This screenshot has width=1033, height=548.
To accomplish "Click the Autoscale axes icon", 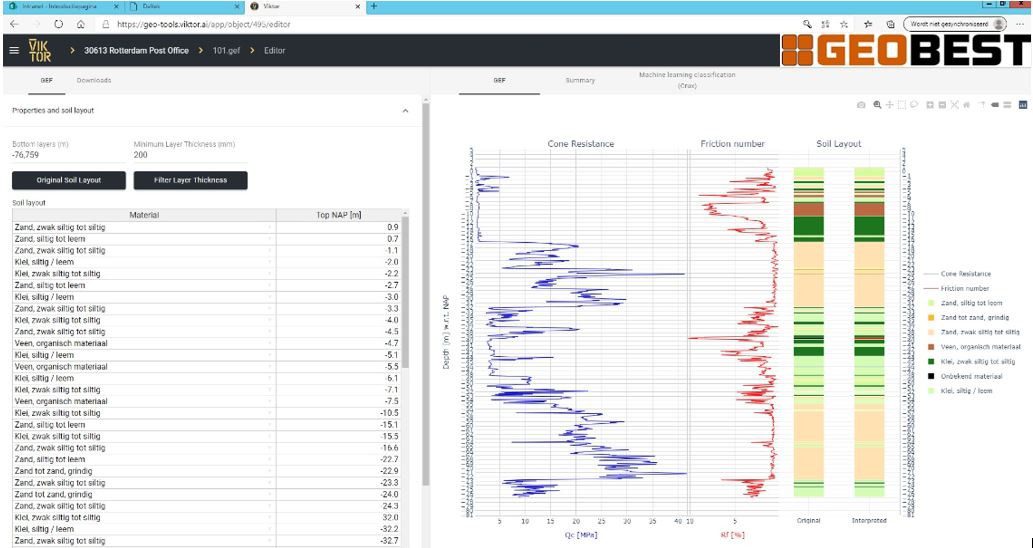I will click(955, 105).
